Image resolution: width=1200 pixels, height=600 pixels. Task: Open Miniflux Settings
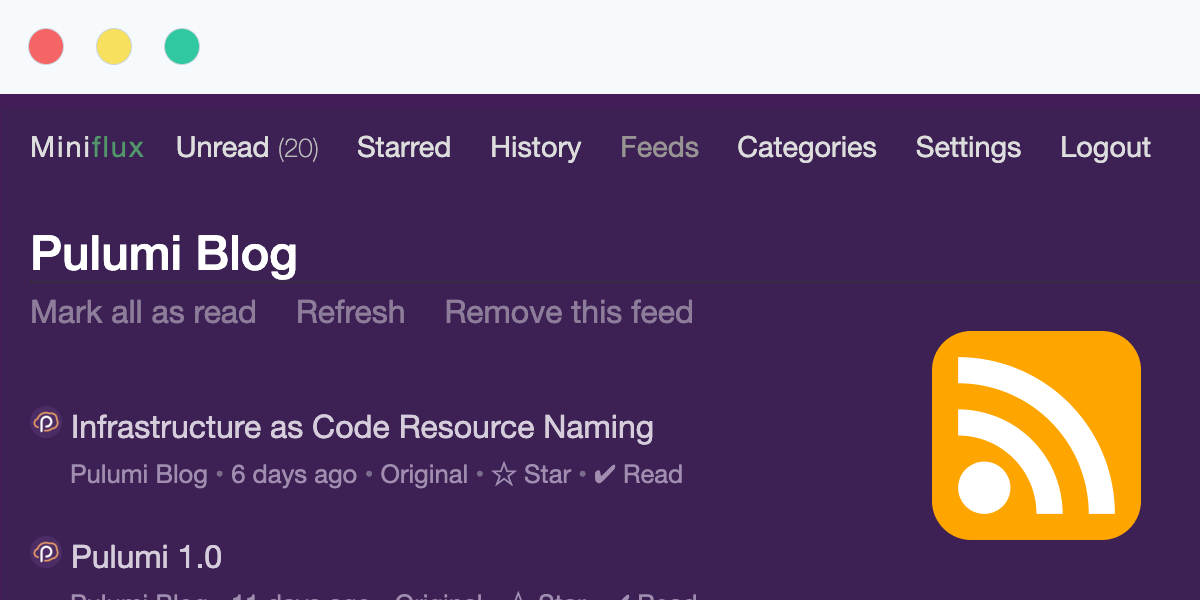(x=968, y=148)
